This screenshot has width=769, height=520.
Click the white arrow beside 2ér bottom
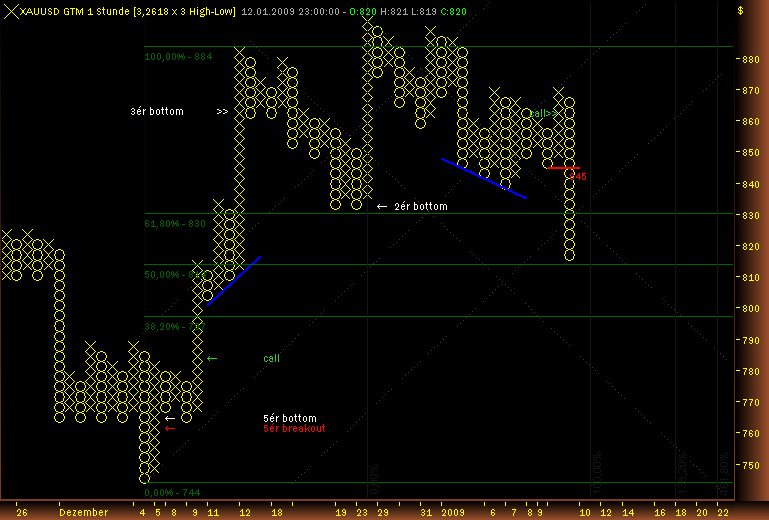tap(382, 207)
